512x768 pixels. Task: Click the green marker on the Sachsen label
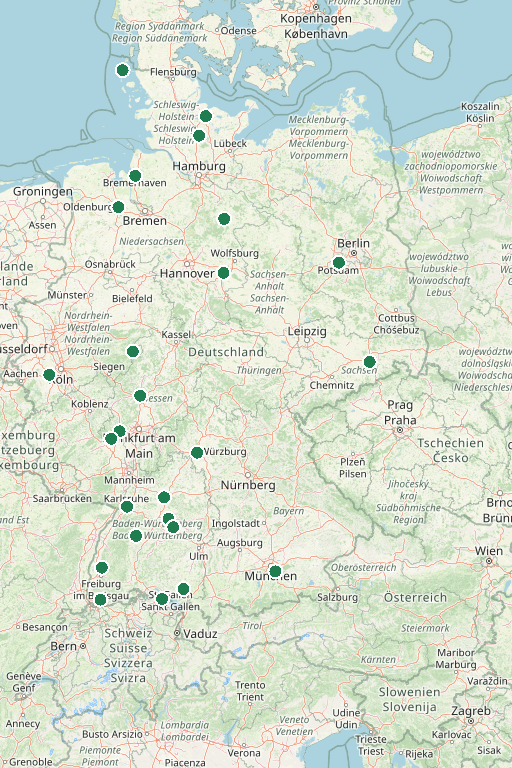point(369,362)
